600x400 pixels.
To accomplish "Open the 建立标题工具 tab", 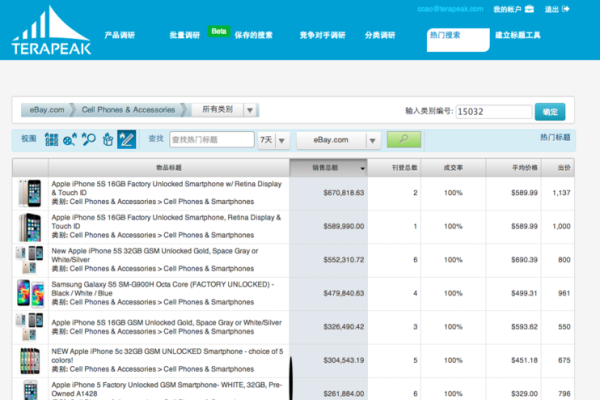I will (x=518, y=35).
